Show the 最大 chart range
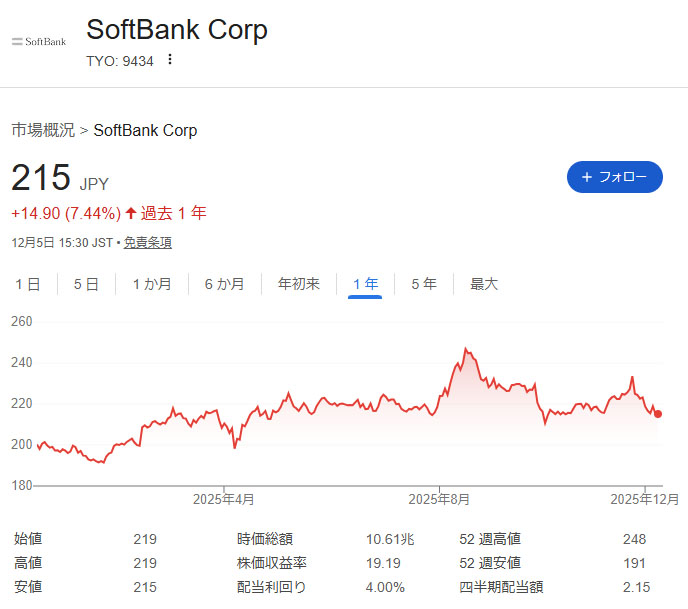 point(484,284)
